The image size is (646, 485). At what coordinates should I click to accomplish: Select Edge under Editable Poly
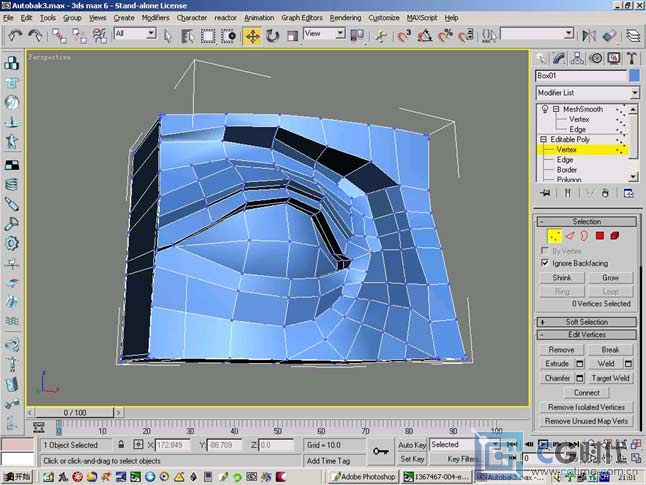565,159
